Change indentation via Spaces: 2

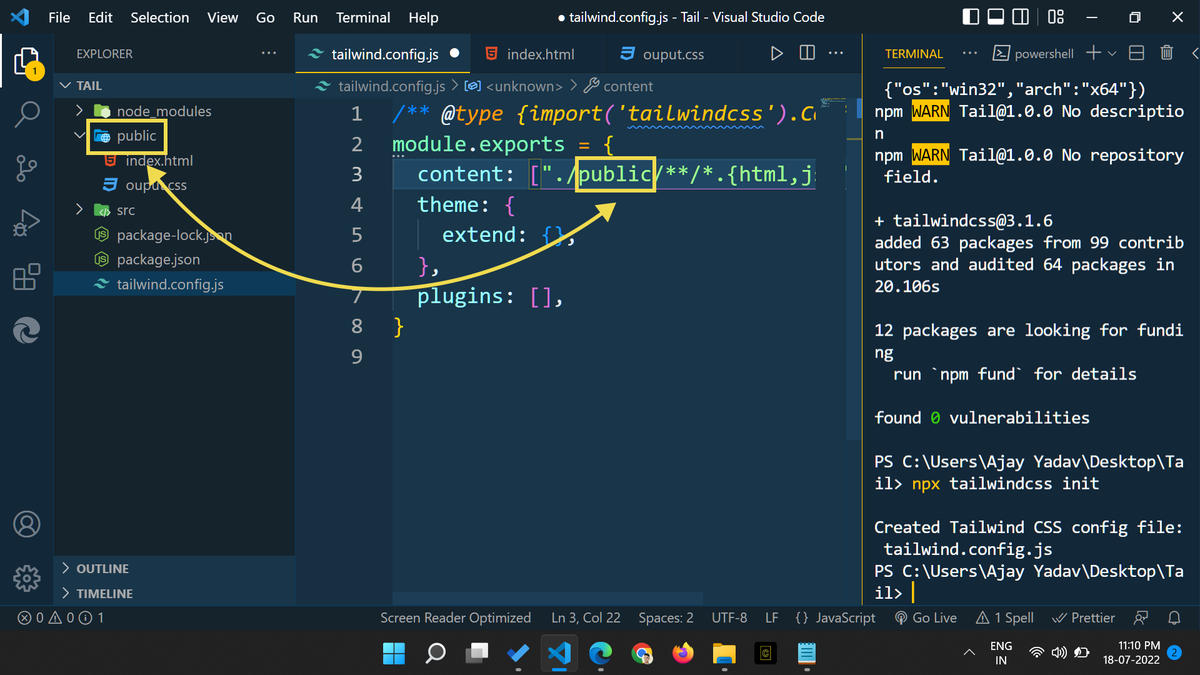tap(666, 618)
